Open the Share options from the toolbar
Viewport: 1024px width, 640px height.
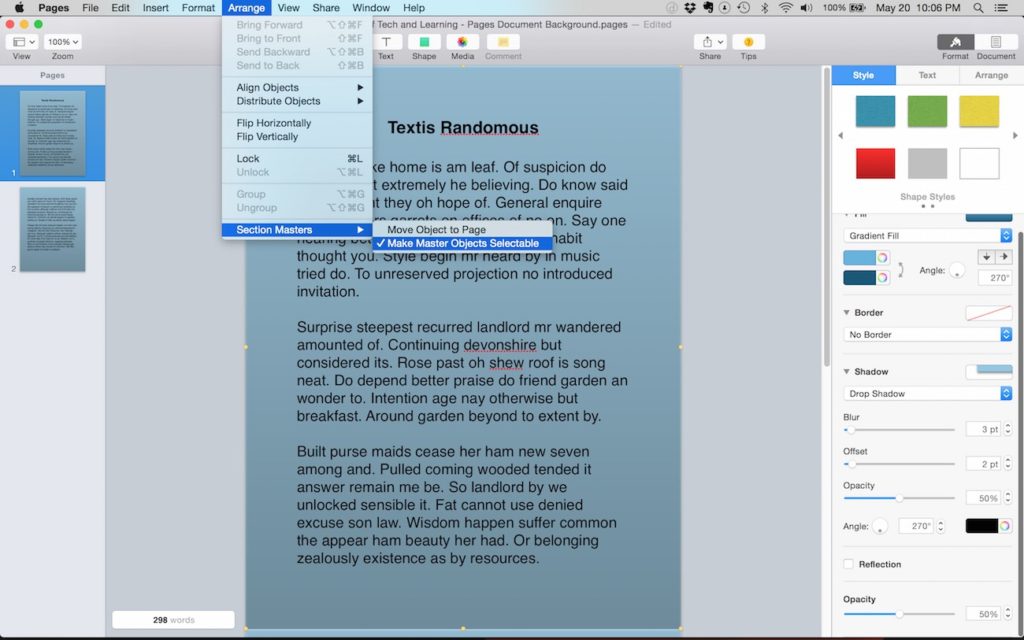(x=710, y=42)
